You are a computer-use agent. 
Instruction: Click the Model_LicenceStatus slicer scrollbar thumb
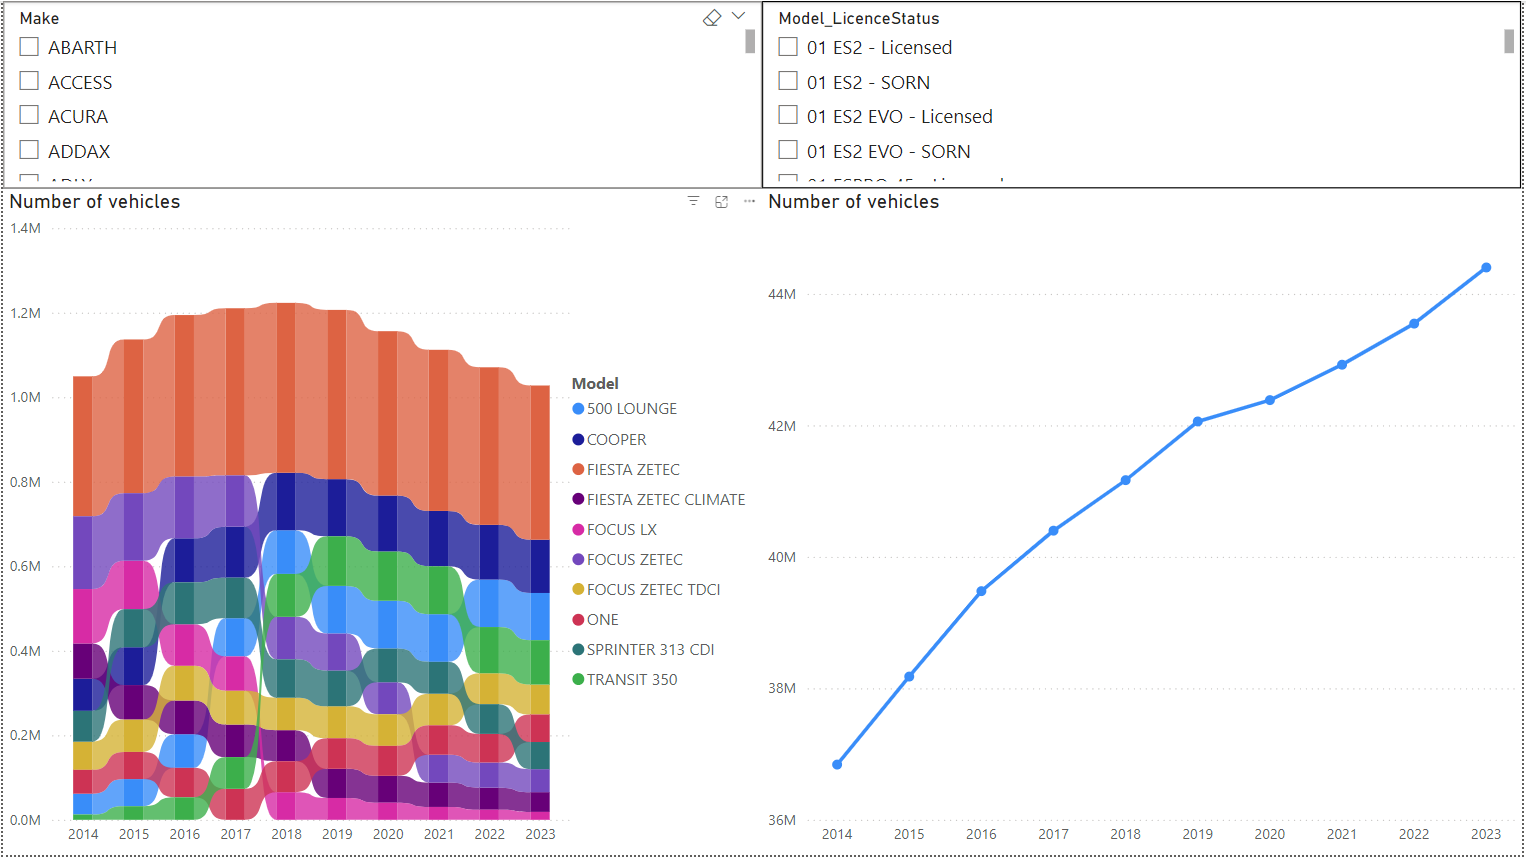pos(1509,41)
